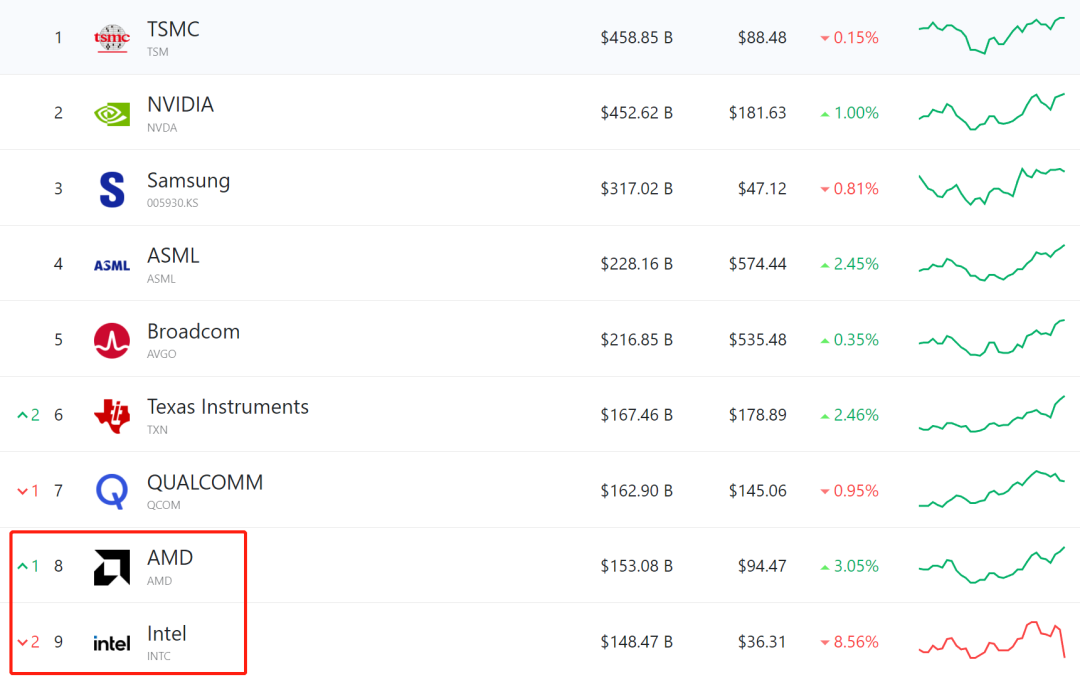Open the TSMC company name link
Image resolution: width=1080 pixels, height=677 pixels.
point(173,30)
